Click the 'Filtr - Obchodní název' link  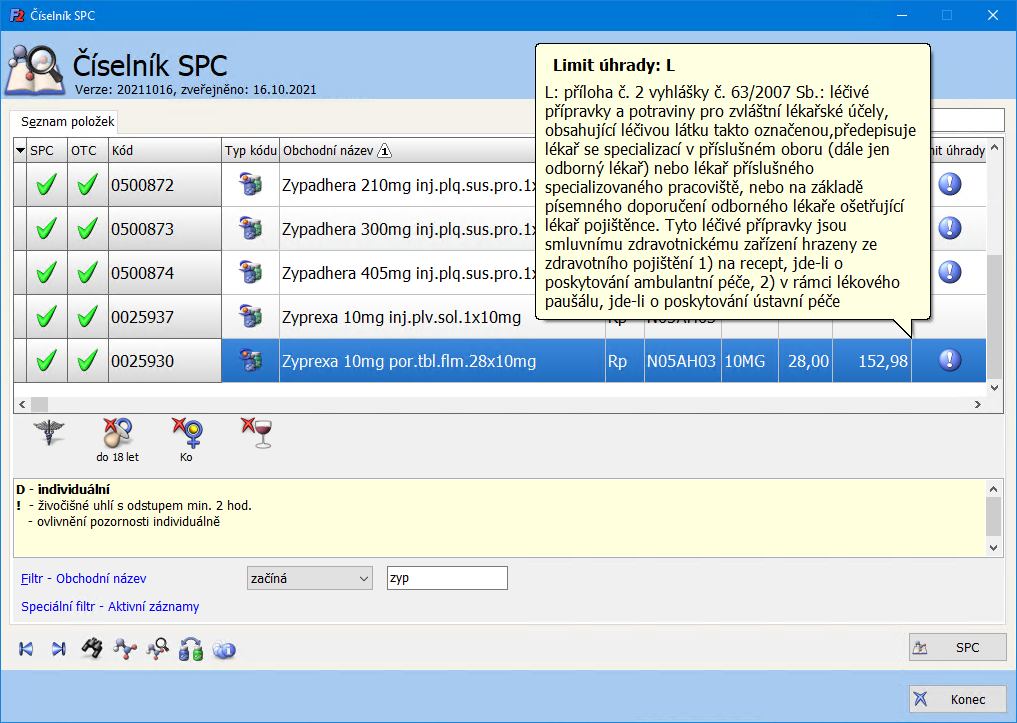click(84, 578)
